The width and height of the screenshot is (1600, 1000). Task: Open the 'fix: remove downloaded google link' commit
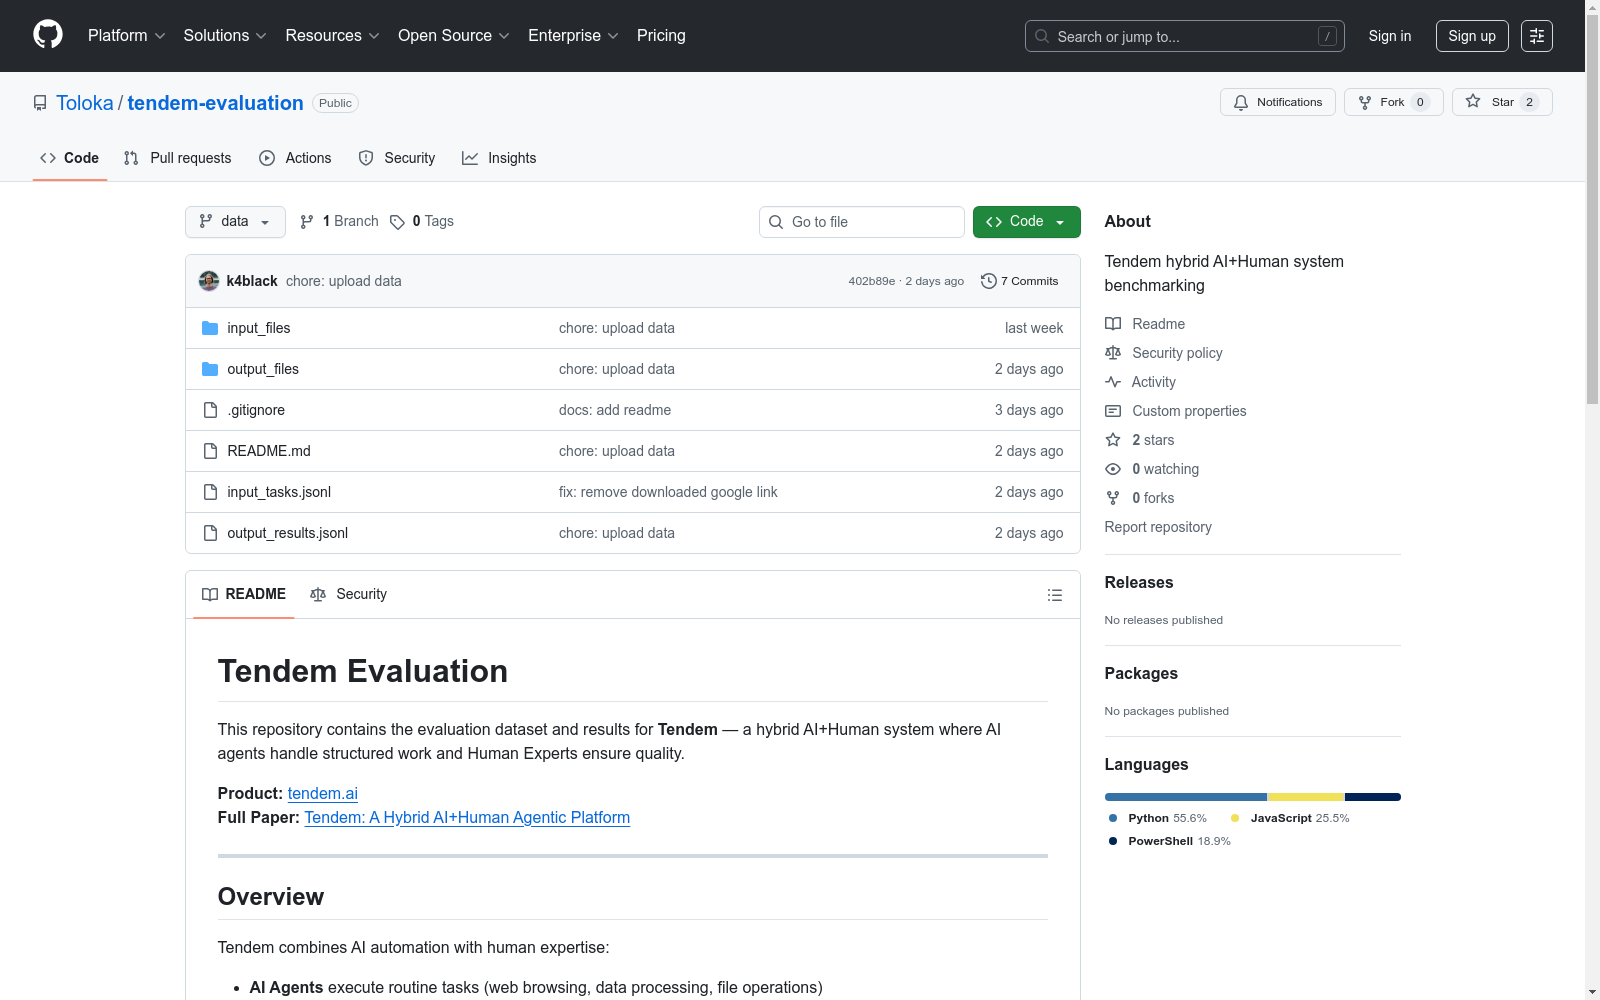(x=668, y=492)
